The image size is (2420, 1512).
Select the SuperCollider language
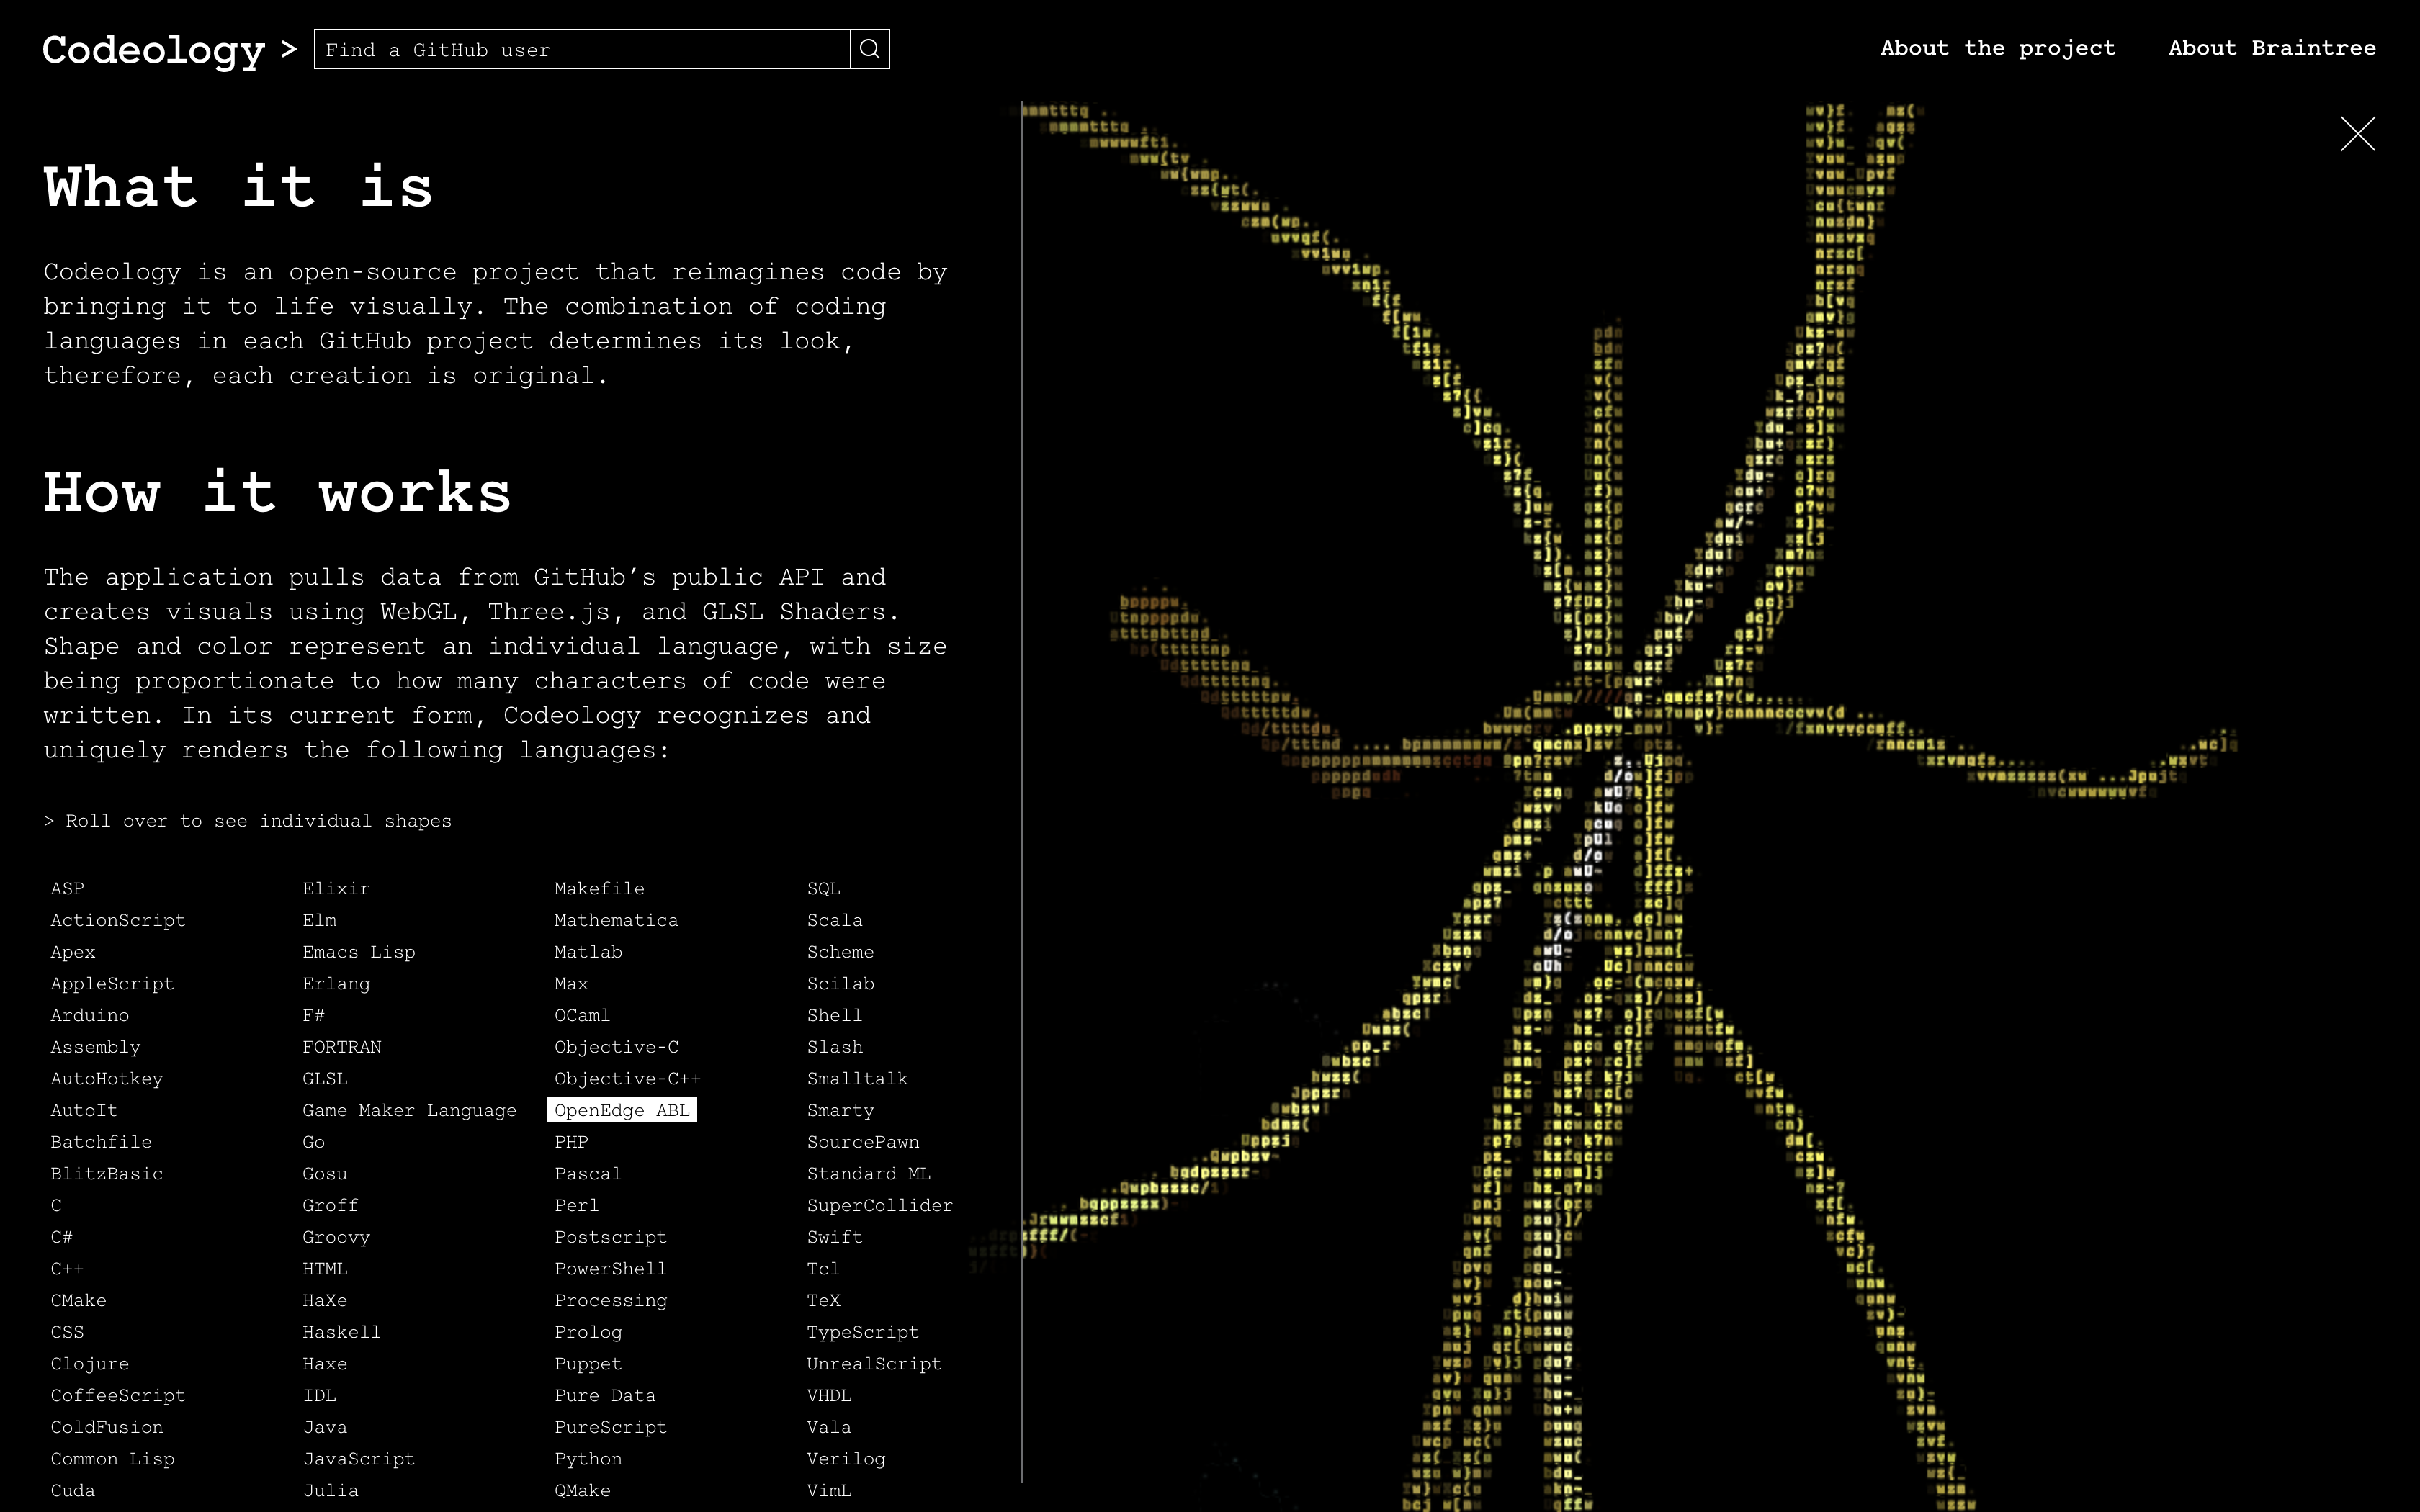click(879, 1205)
